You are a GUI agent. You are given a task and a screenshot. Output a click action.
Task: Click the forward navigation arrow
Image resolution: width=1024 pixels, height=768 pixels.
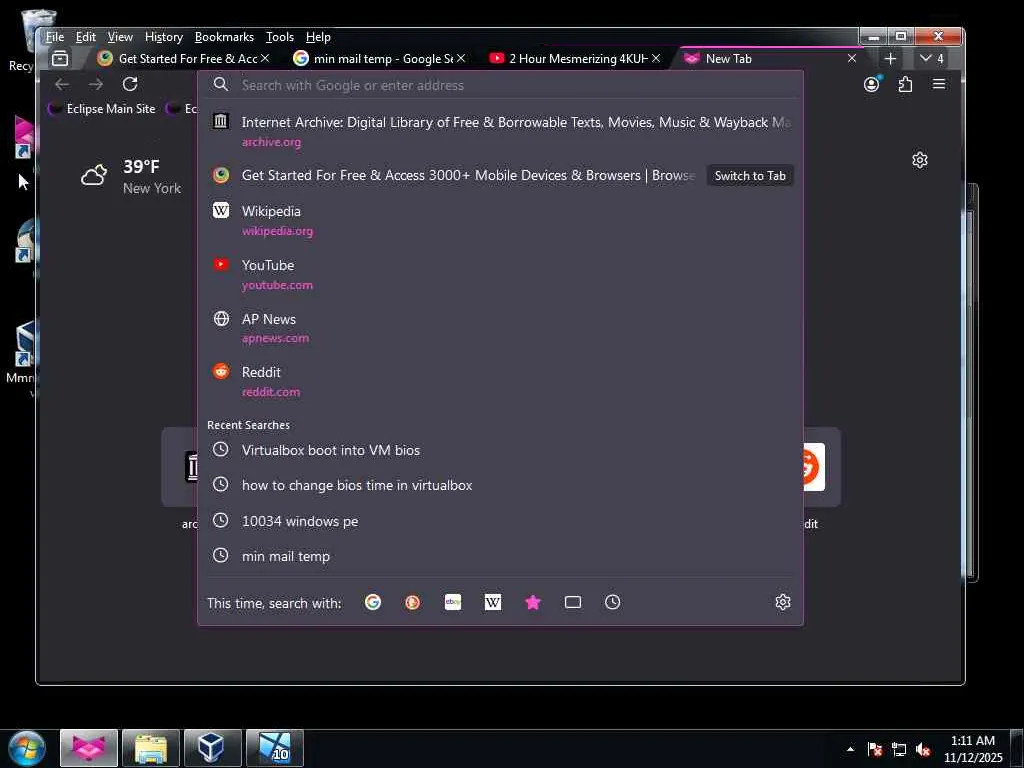click(96, 84)
